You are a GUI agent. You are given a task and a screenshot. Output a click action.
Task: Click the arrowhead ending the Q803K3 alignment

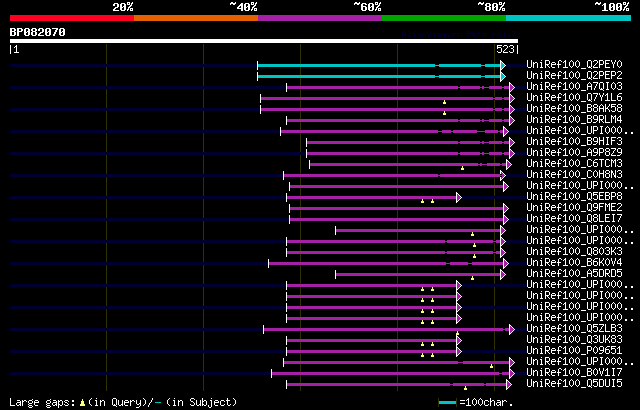pos(503,253)
